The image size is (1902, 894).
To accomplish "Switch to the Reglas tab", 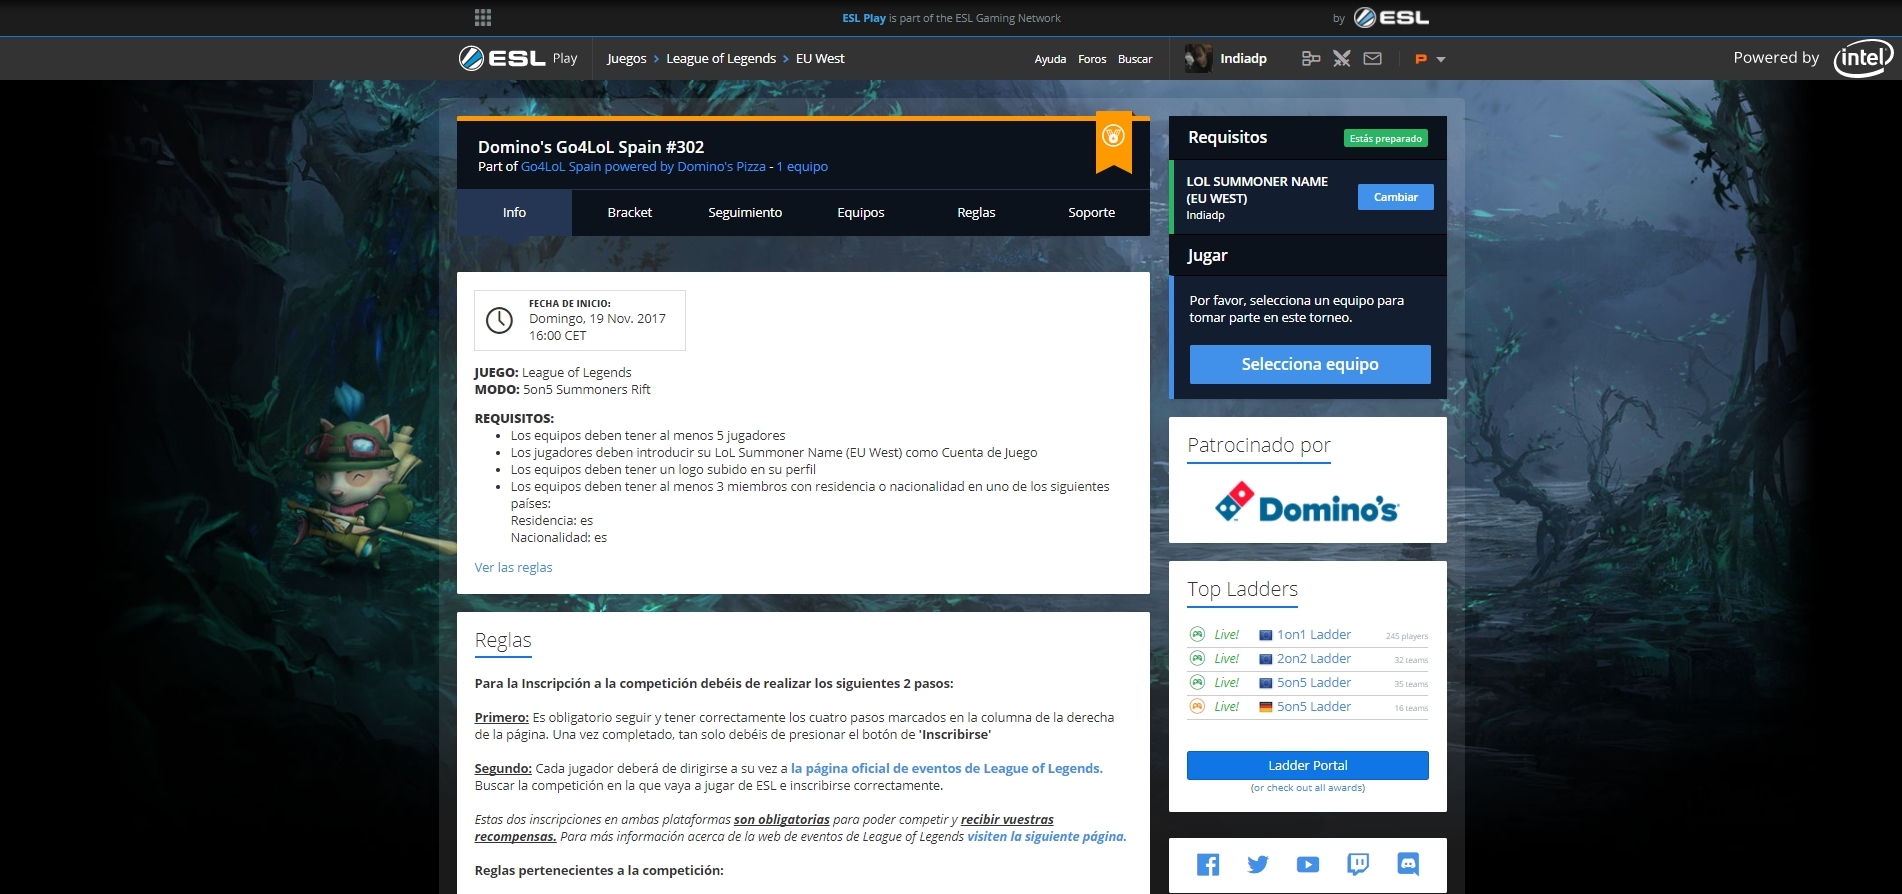I will coord(976,212).
